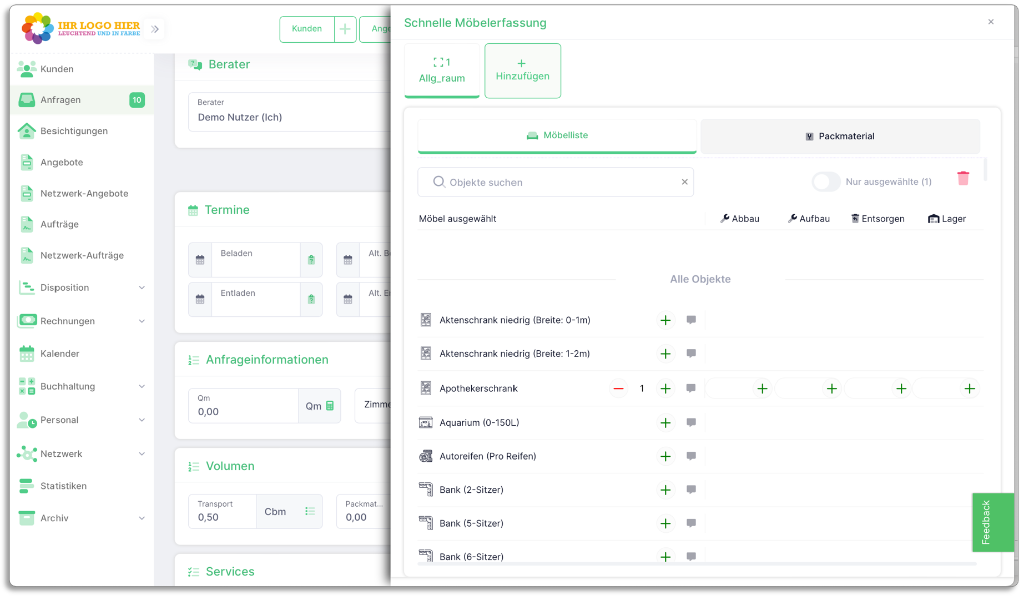The image size is (1024, 598).
Task: Collapse sidebar with double chevron icon
Action: click(x=155, y=29)
